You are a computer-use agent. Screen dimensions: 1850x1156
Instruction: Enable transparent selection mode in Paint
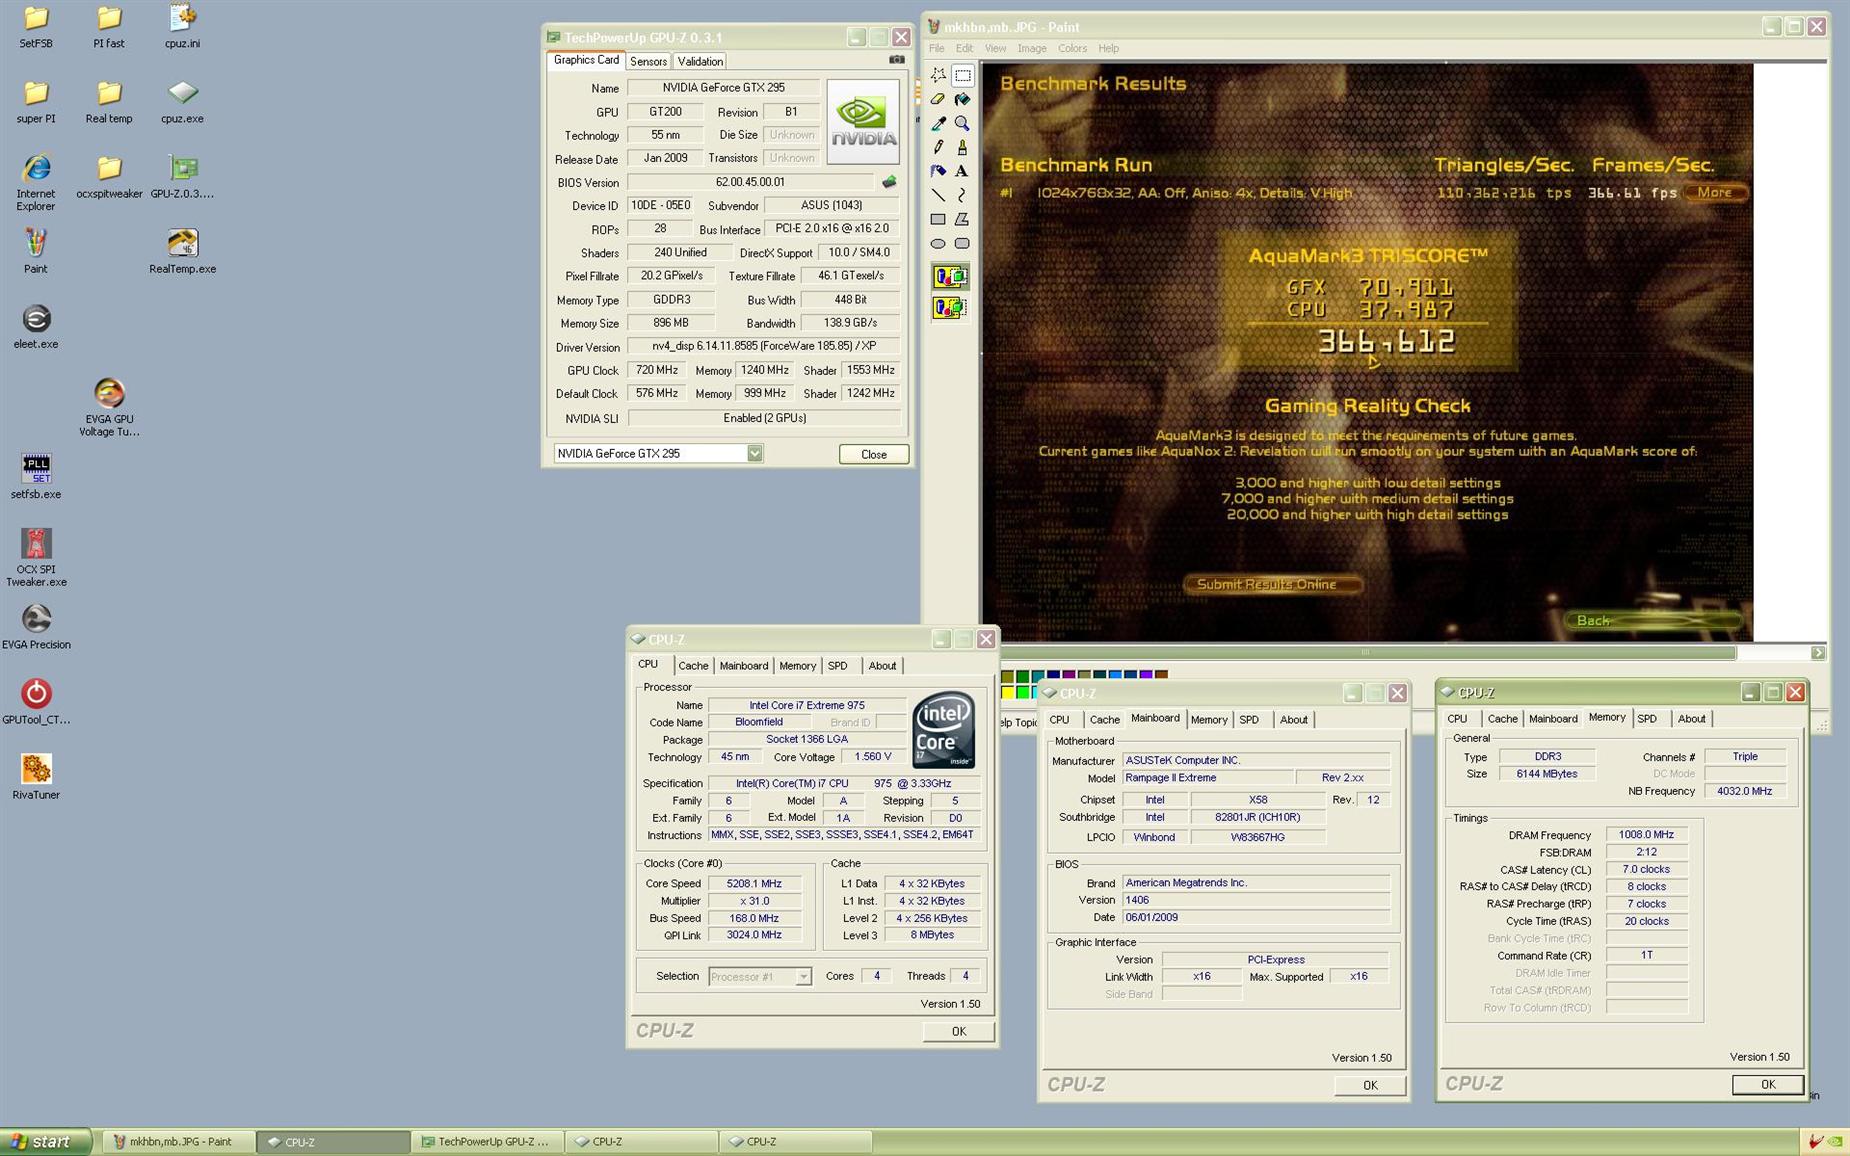(x=949, y=307)
